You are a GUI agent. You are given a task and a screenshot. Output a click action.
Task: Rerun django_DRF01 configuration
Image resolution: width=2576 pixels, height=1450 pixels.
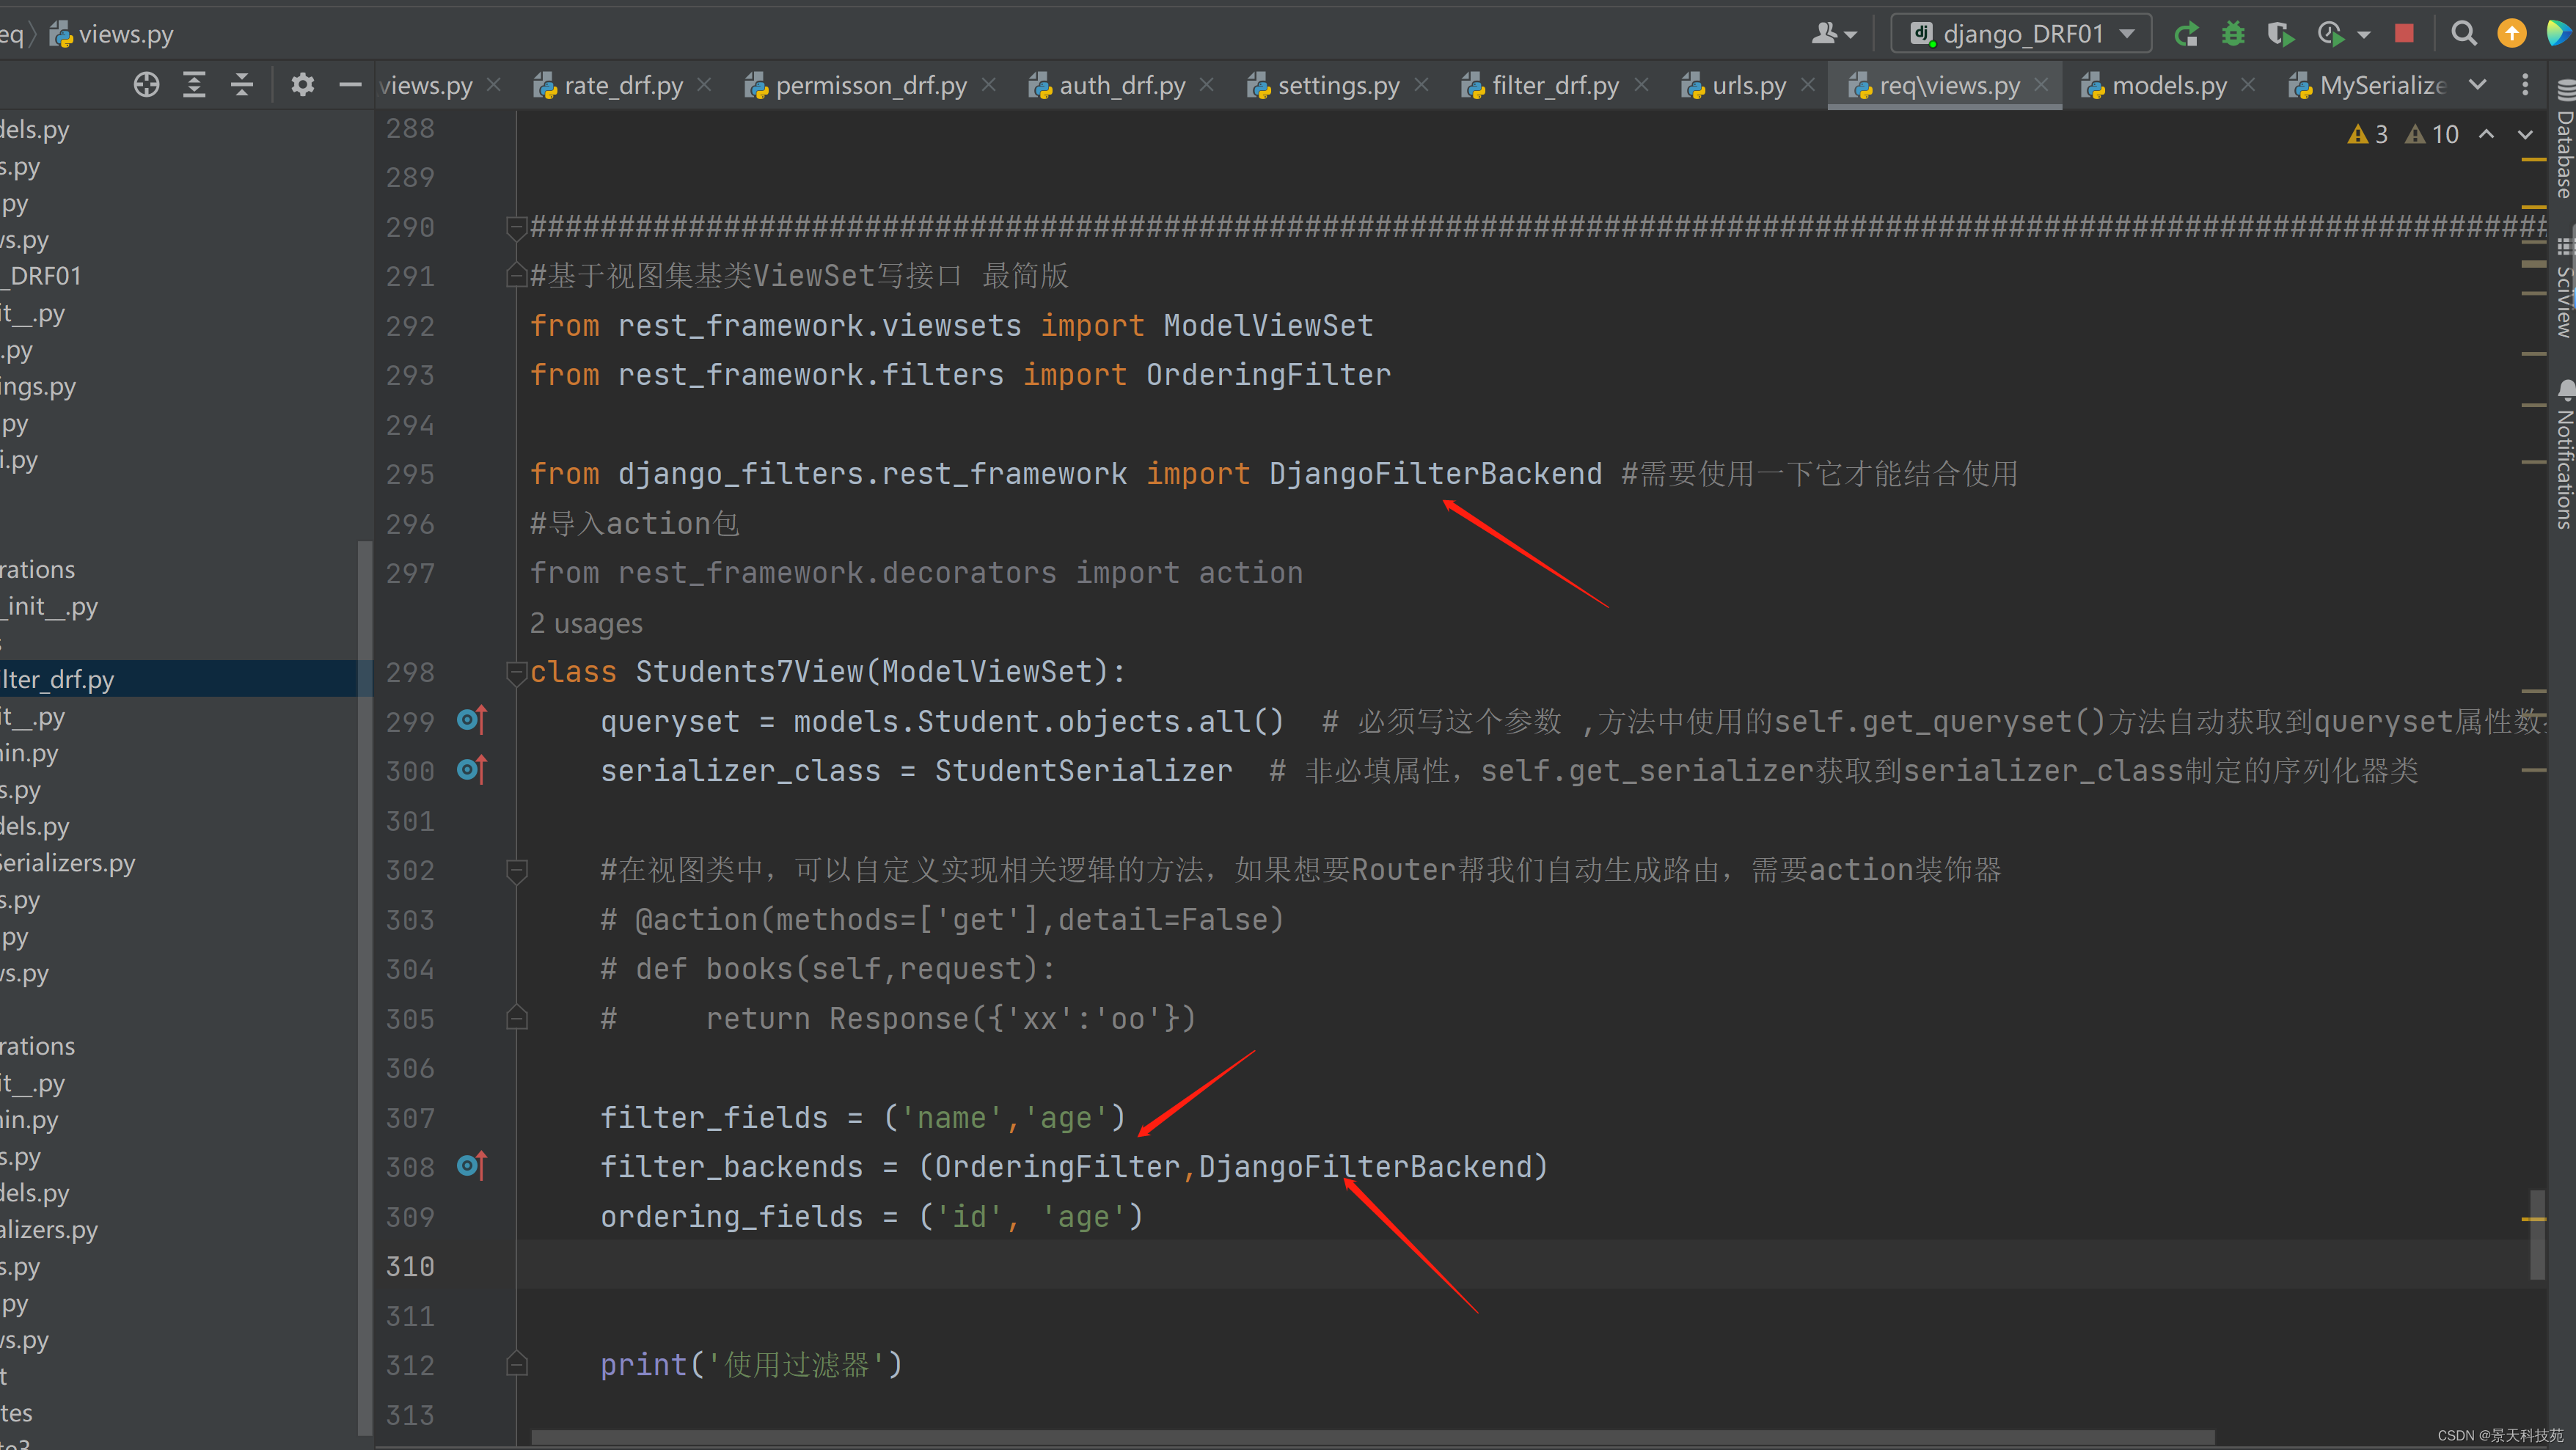click(x=2186, y=34)
